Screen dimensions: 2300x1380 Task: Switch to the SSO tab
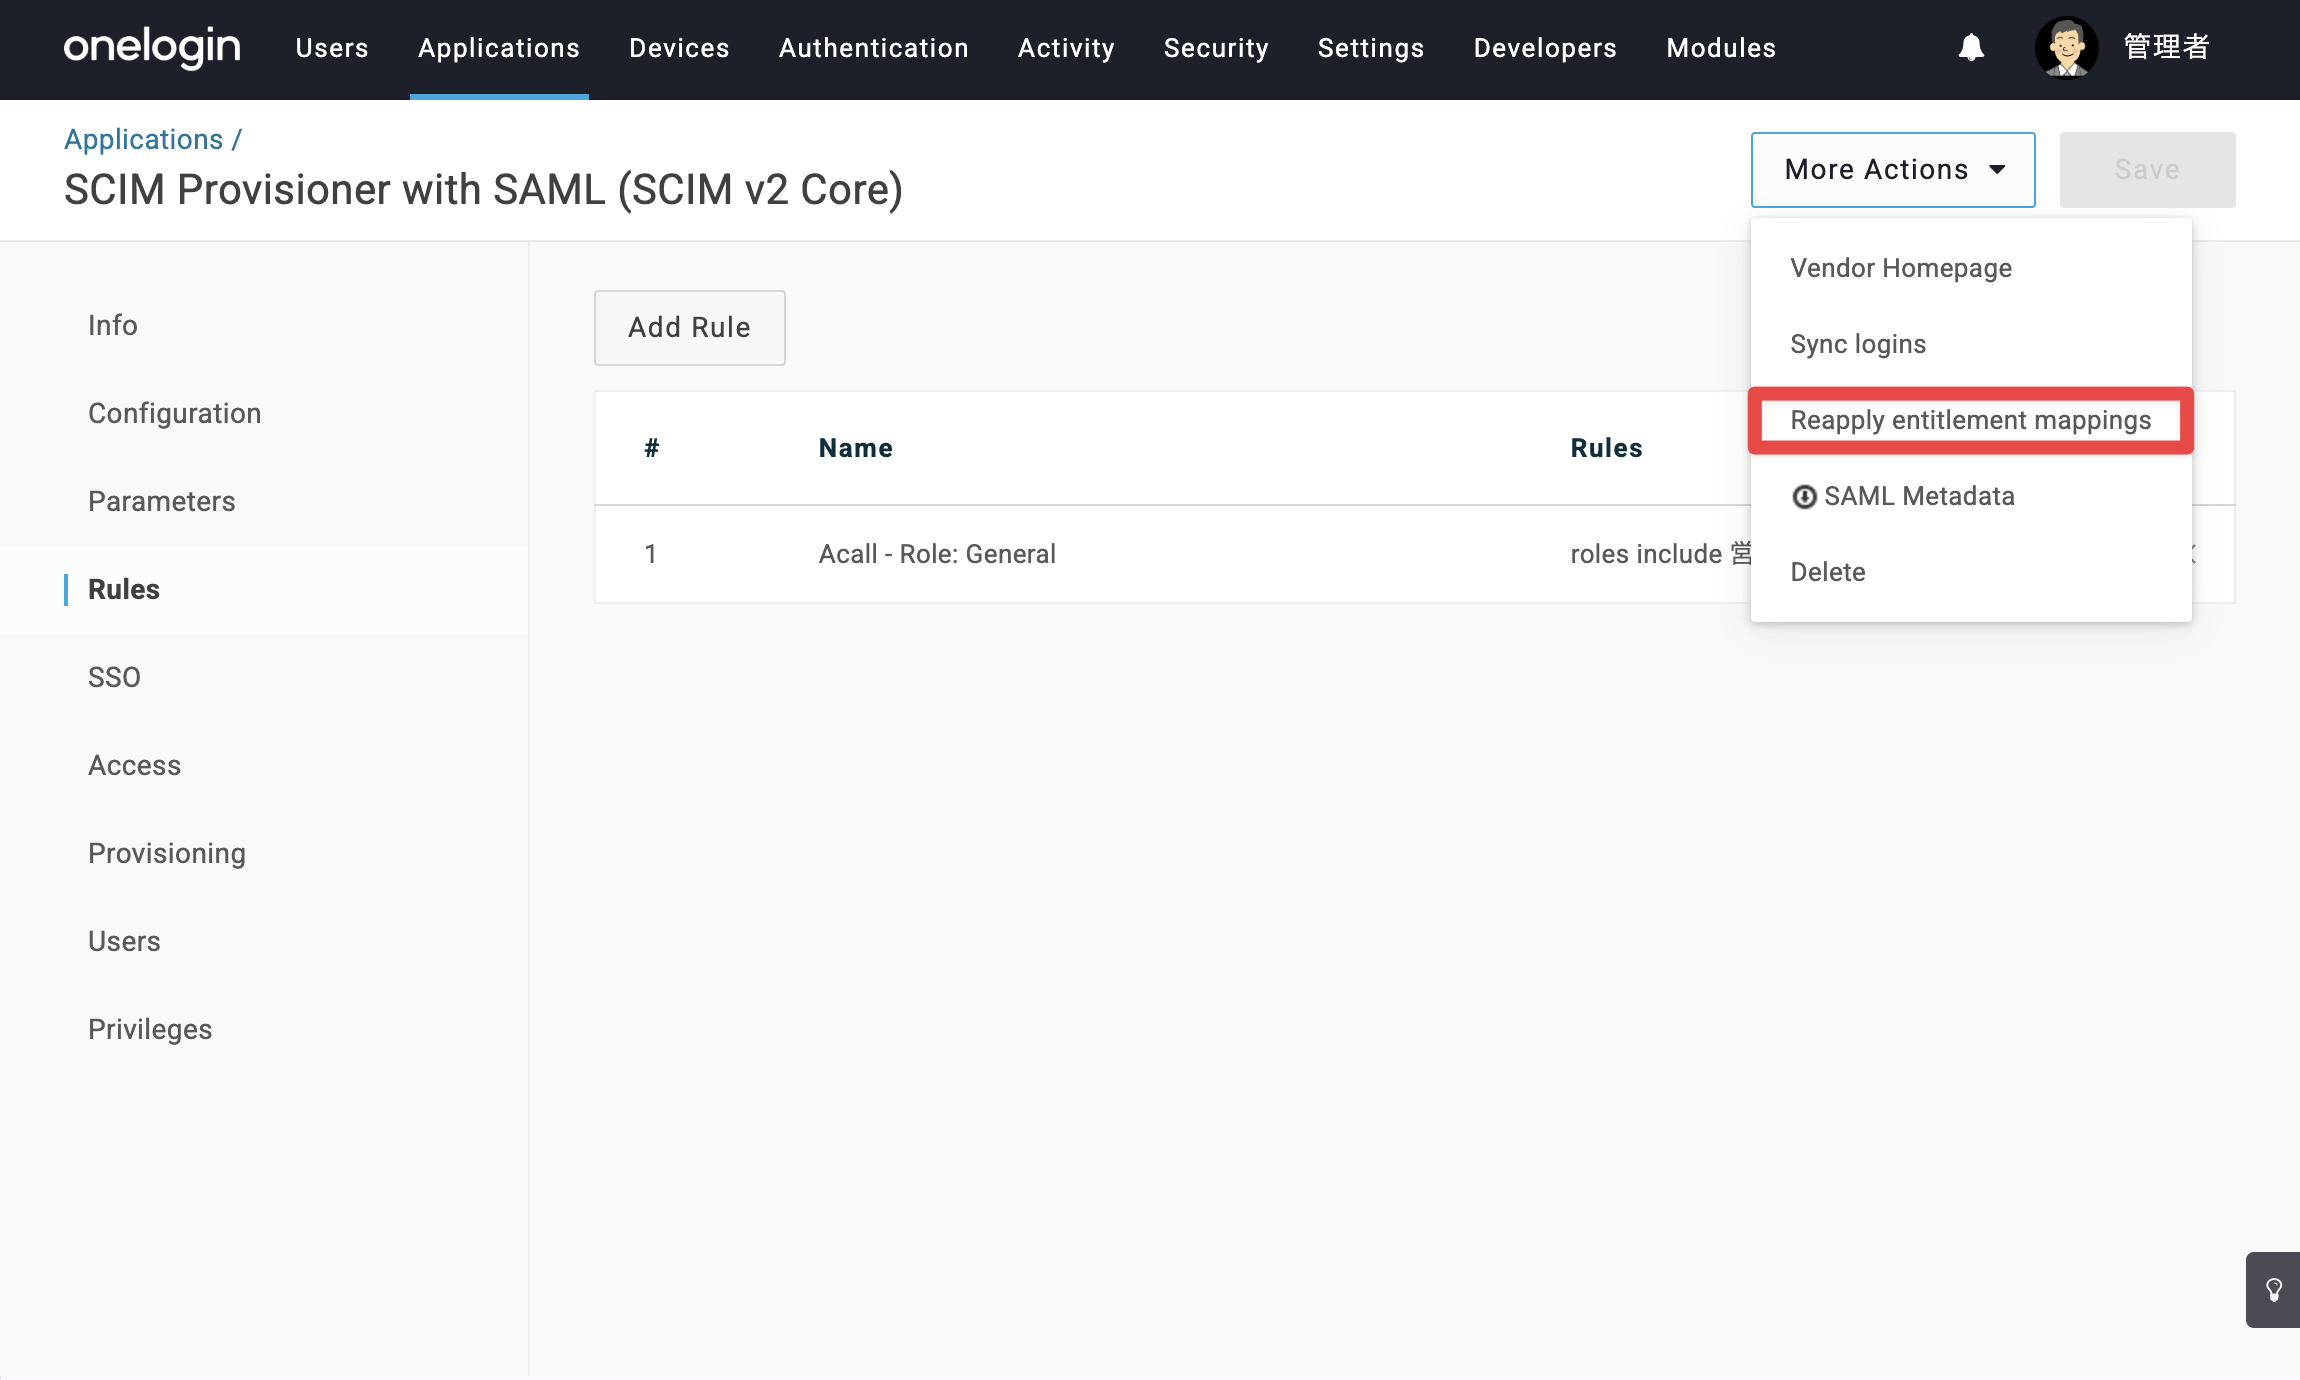coord(114,677)
